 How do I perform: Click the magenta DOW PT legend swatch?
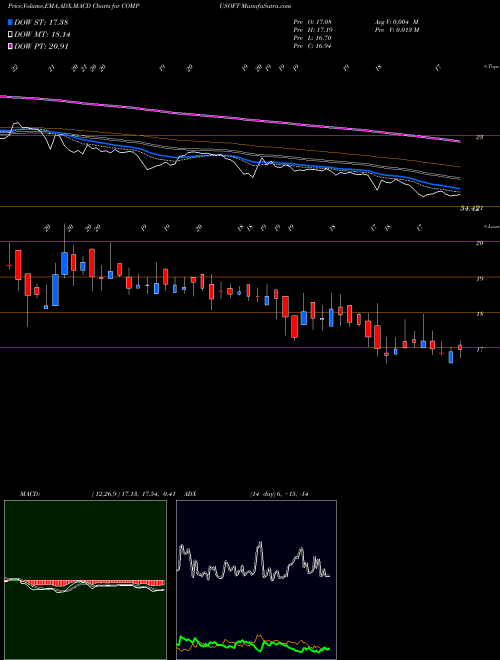click(10, 47)
